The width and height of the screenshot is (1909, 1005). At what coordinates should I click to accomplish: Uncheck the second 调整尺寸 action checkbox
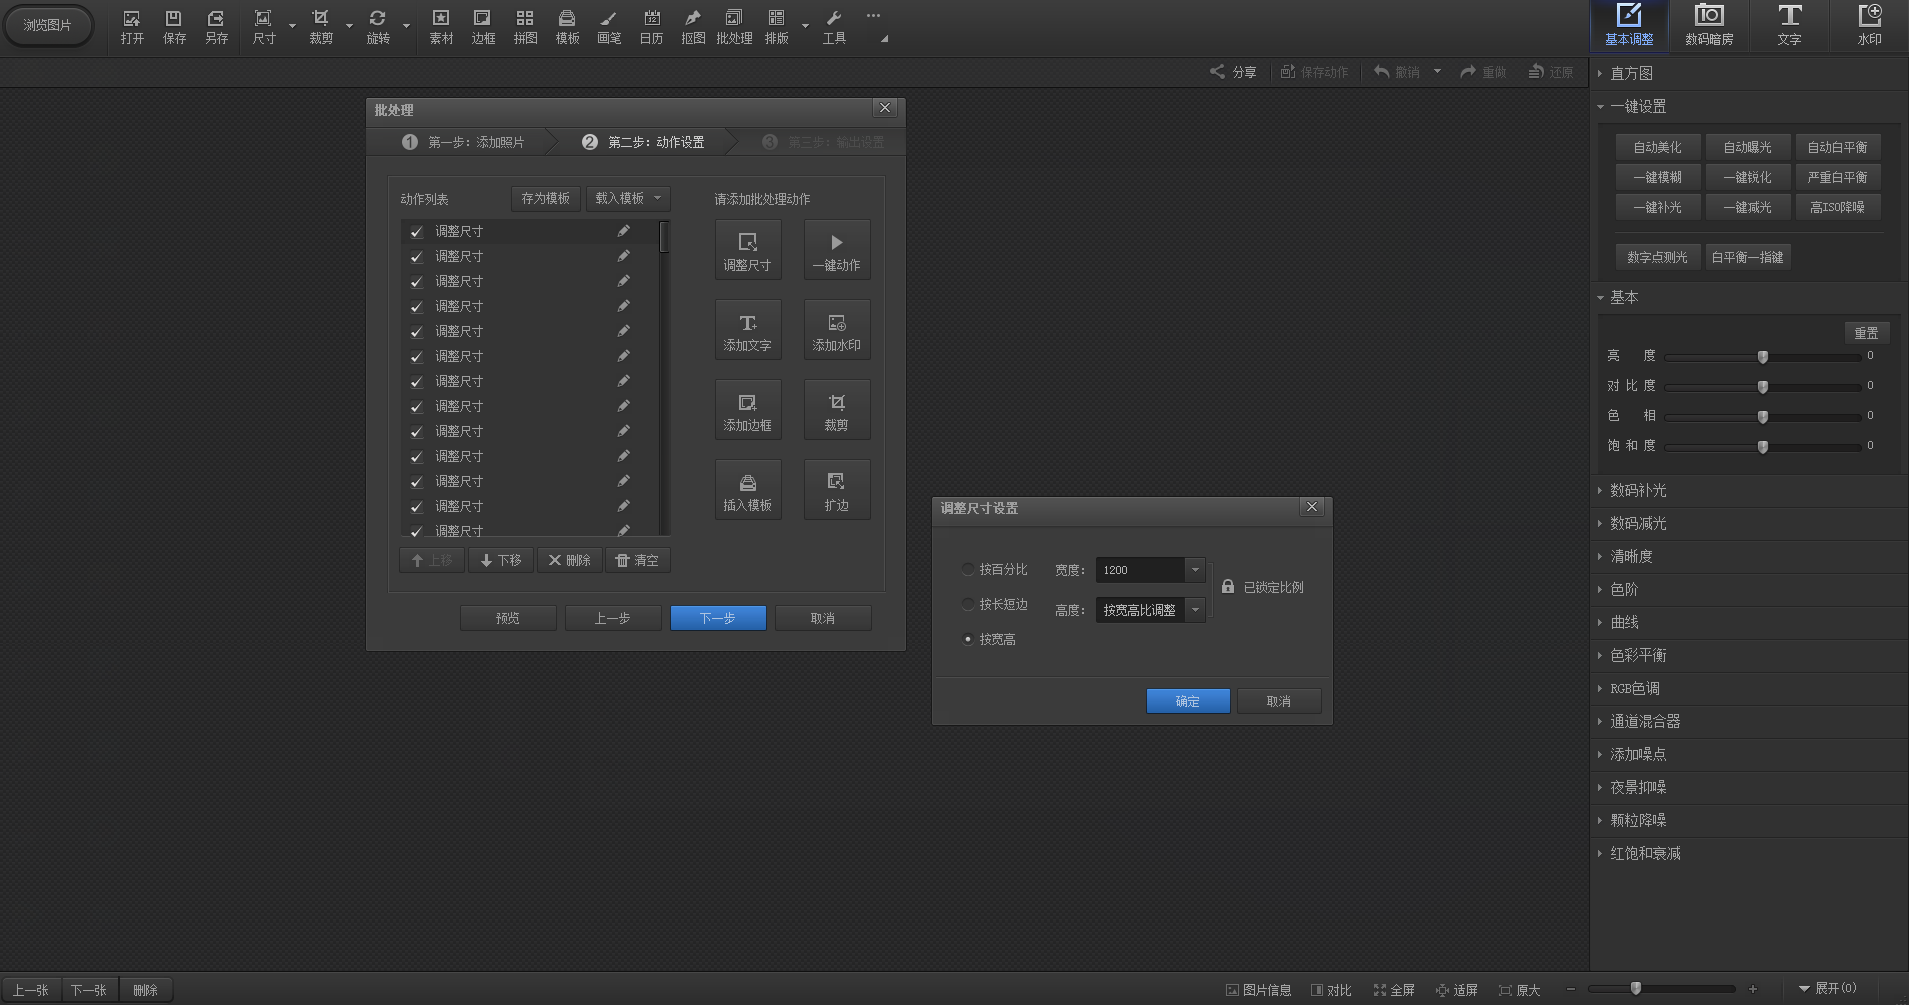(416, 257)
